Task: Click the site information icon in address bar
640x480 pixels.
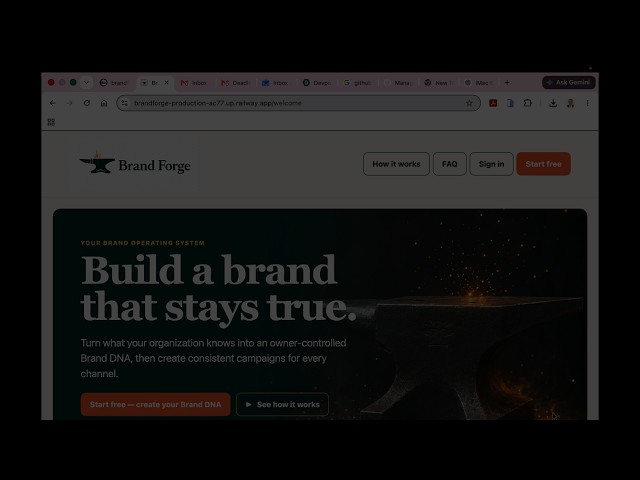Action: (124, 103)
